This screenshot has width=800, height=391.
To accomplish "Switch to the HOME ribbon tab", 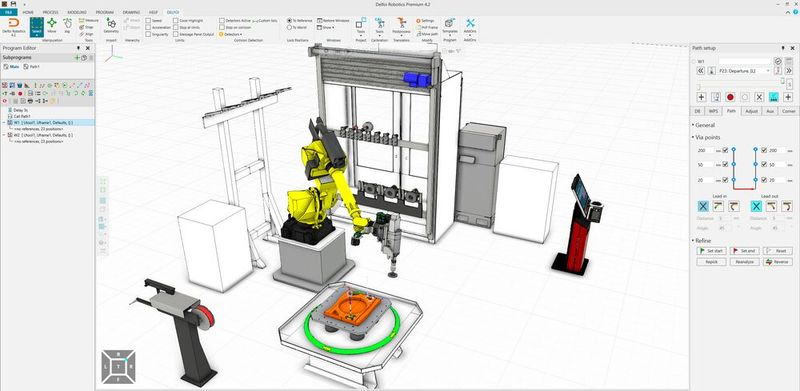I will coord(29,12).
